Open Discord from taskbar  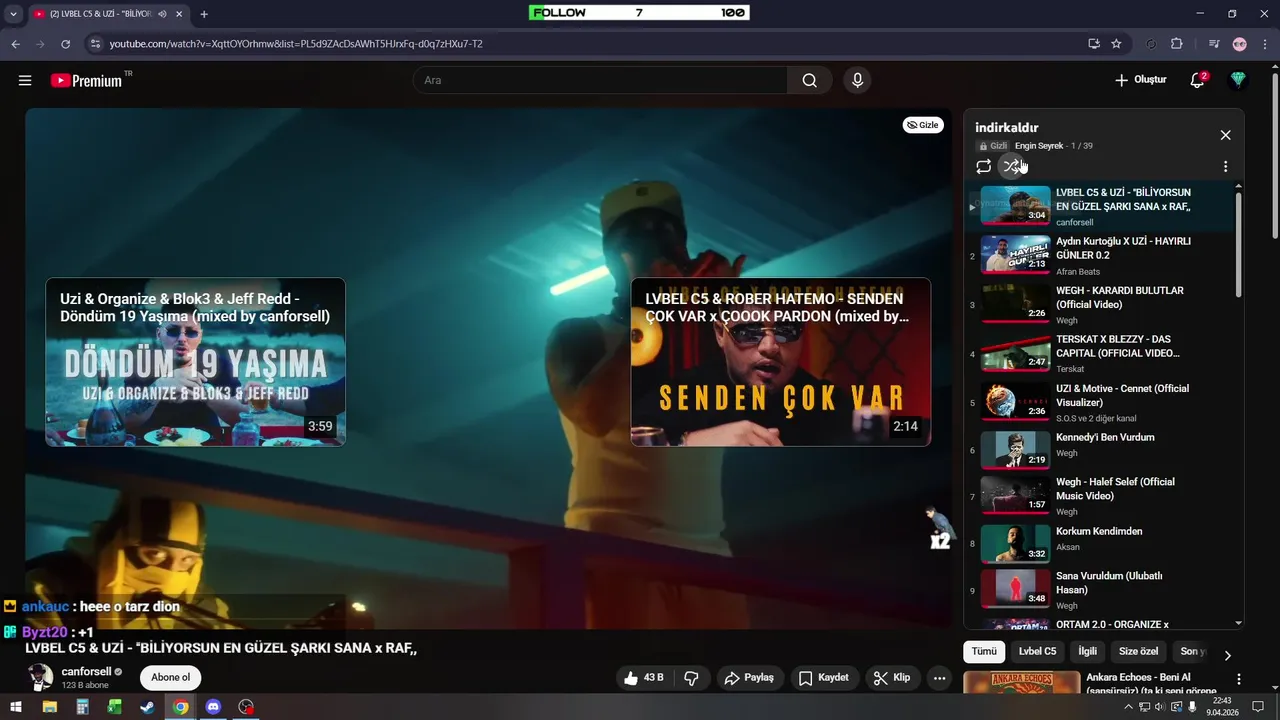[213, 707]
